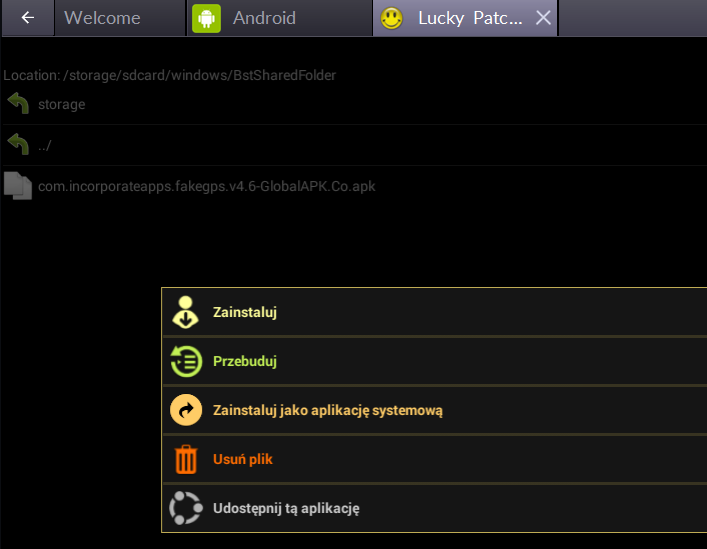The height and width of the screenshot is (549, 707).
Task: Choose Usuń plik option
Action: [x=435, y=459]
